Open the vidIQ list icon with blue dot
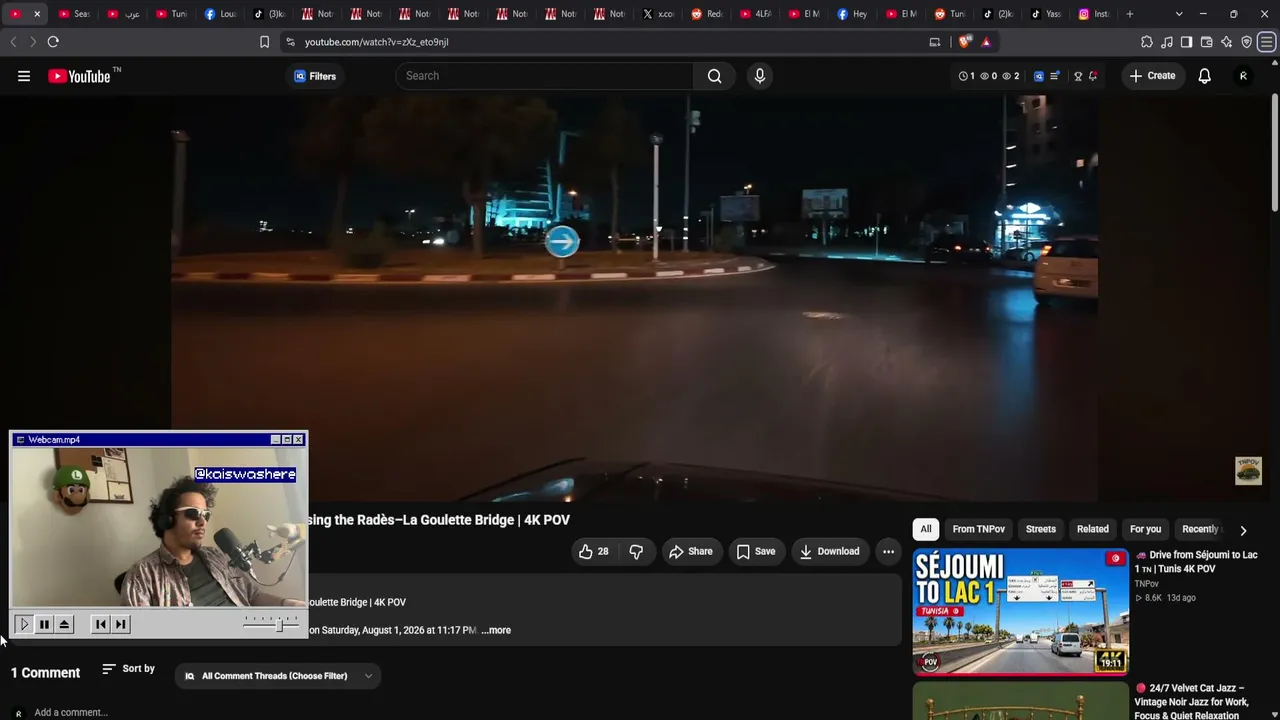The height and width of the screenshot is (720, 1280). [x=1054, y=76]
